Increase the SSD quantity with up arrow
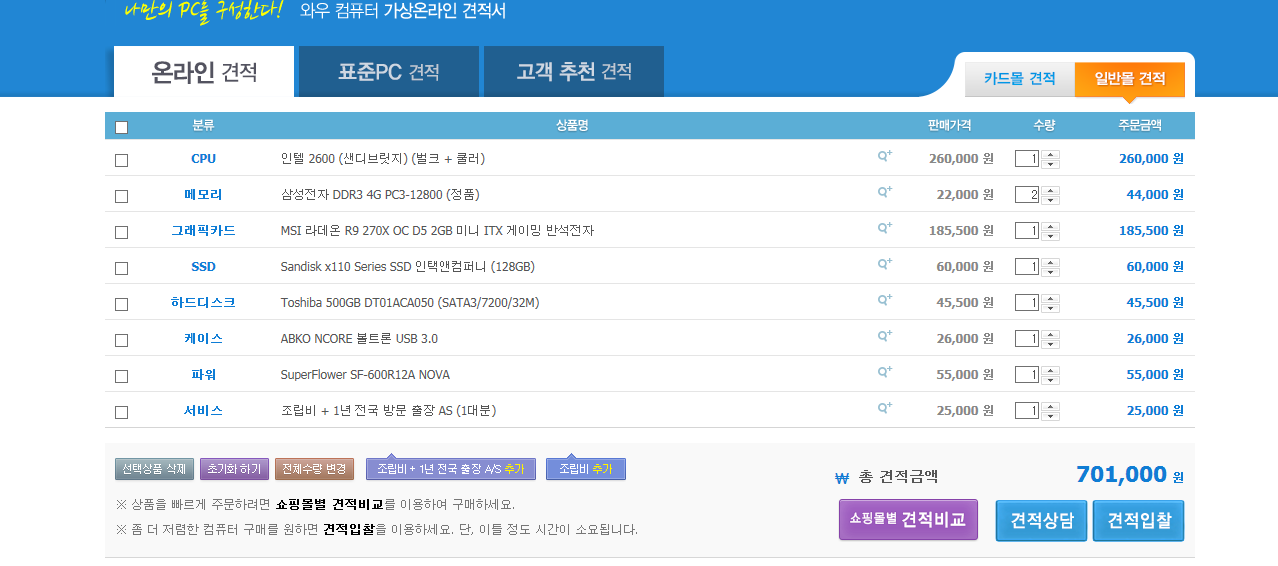This screenshot has height=566, width=1278. point(1051,262)
